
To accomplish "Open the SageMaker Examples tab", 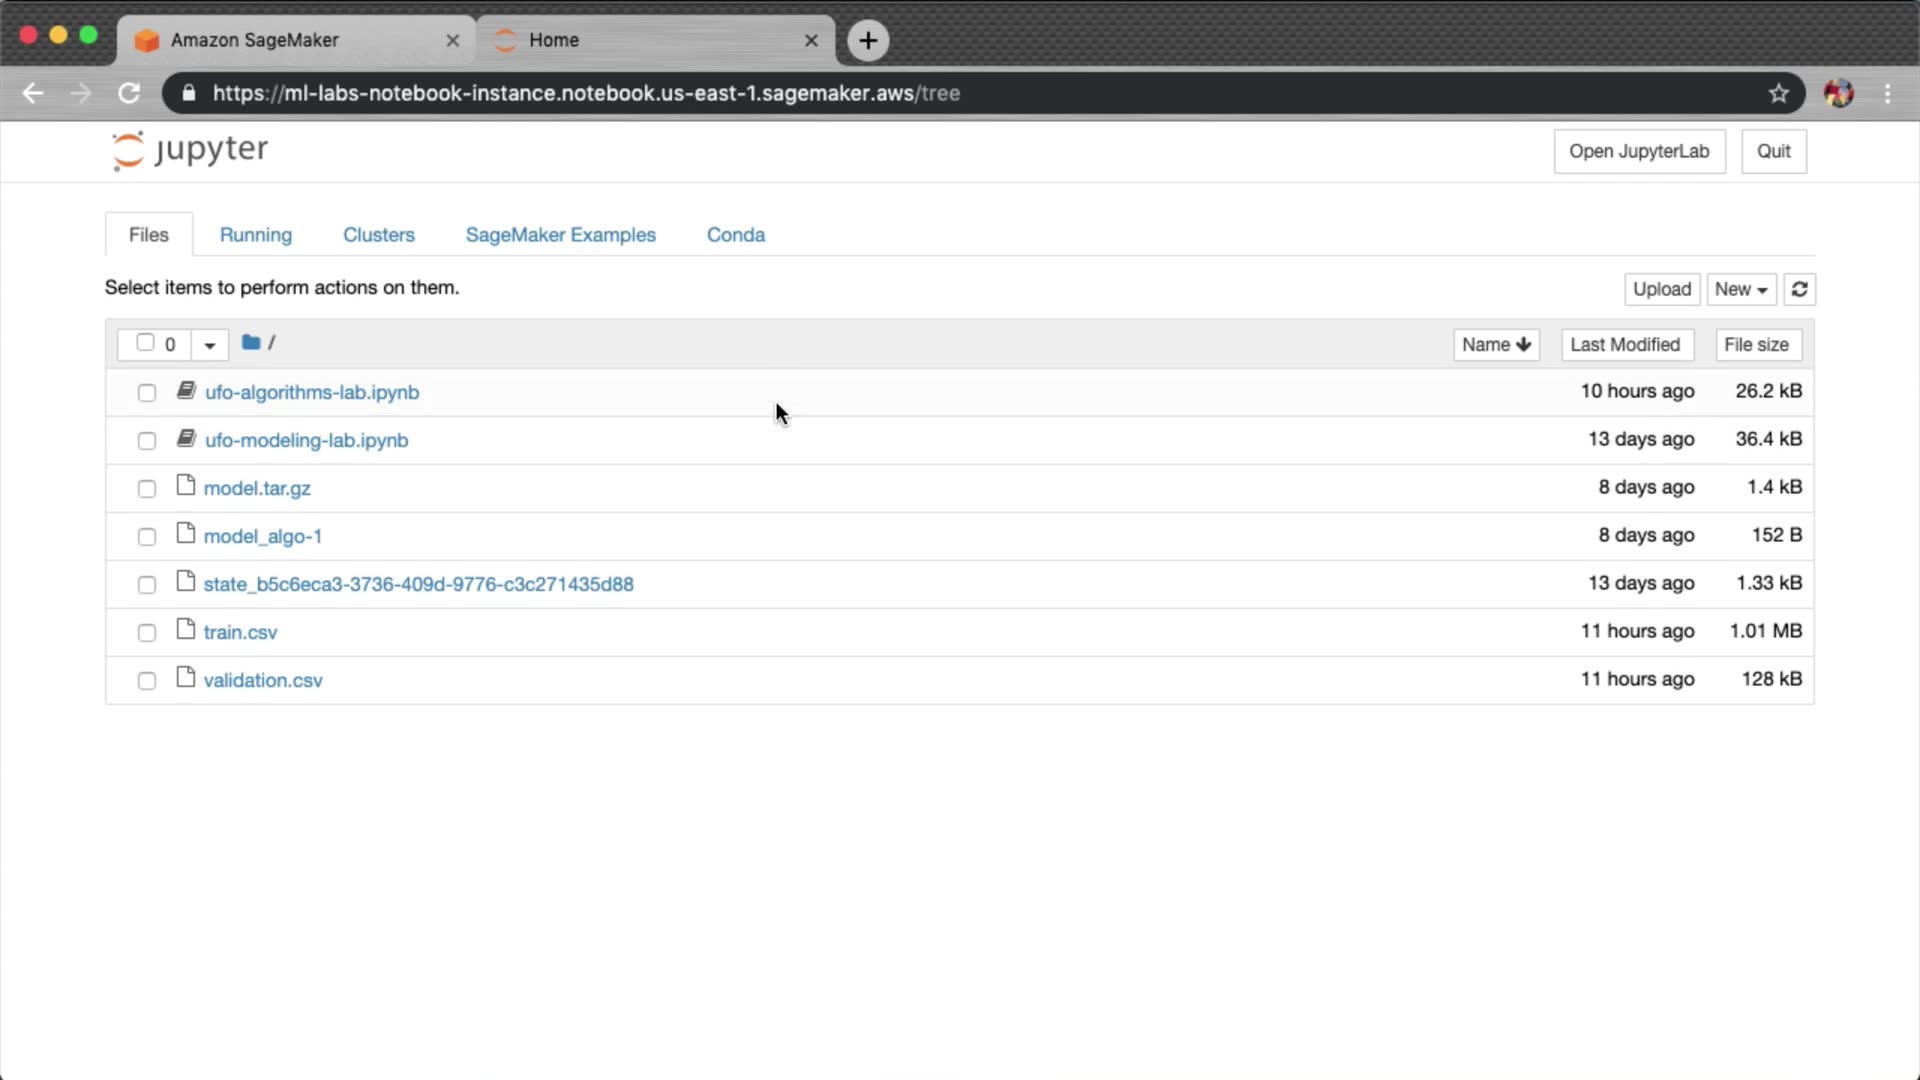I will [560, 235].
